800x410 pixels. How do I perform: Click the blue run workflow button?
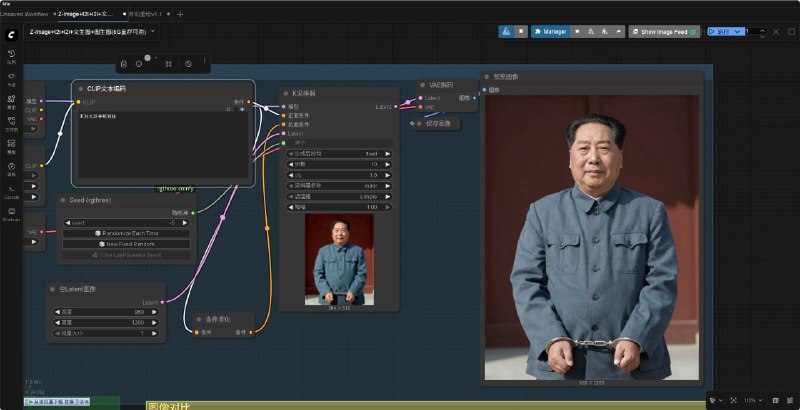[720, 32]
